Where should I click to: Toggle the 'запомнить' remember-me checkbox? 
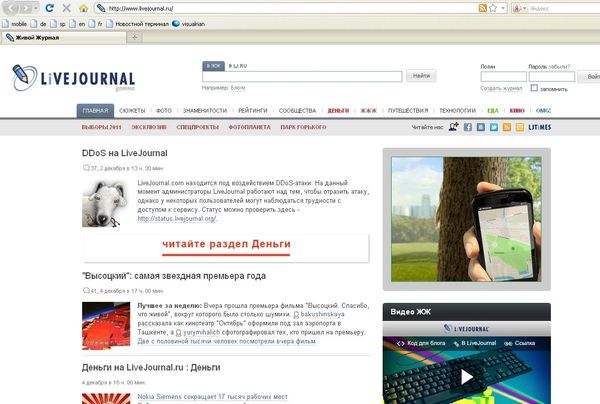534,88
